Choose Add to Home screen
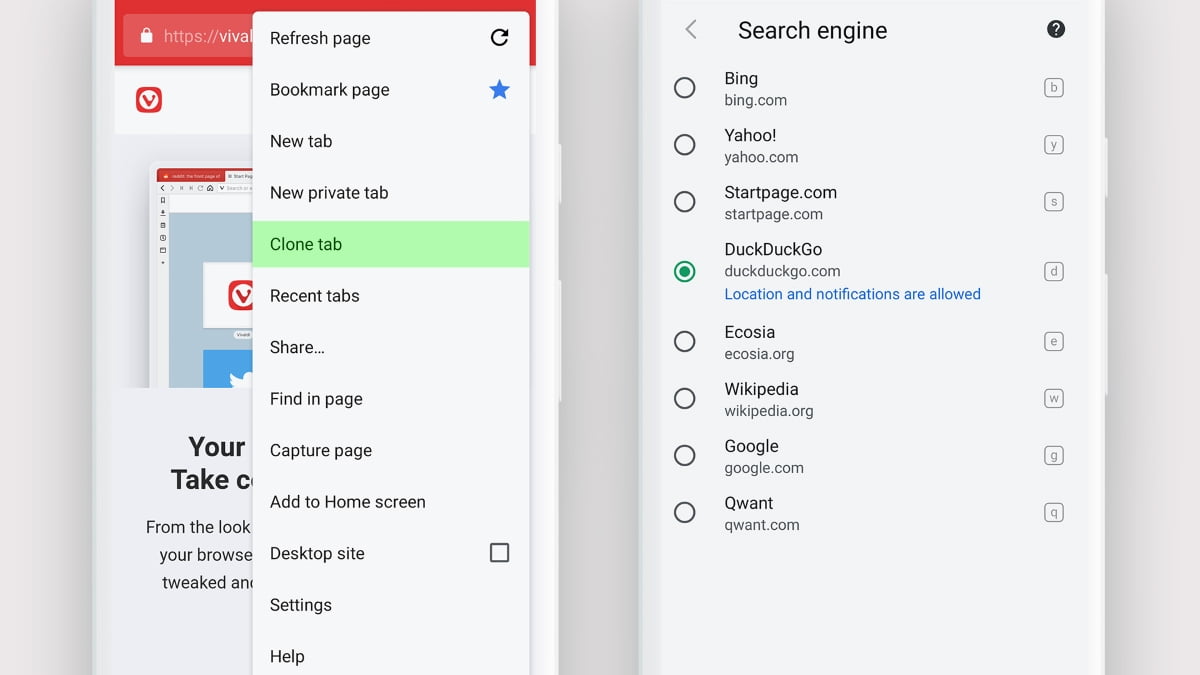1200x675 pixels. coord(348,501)
